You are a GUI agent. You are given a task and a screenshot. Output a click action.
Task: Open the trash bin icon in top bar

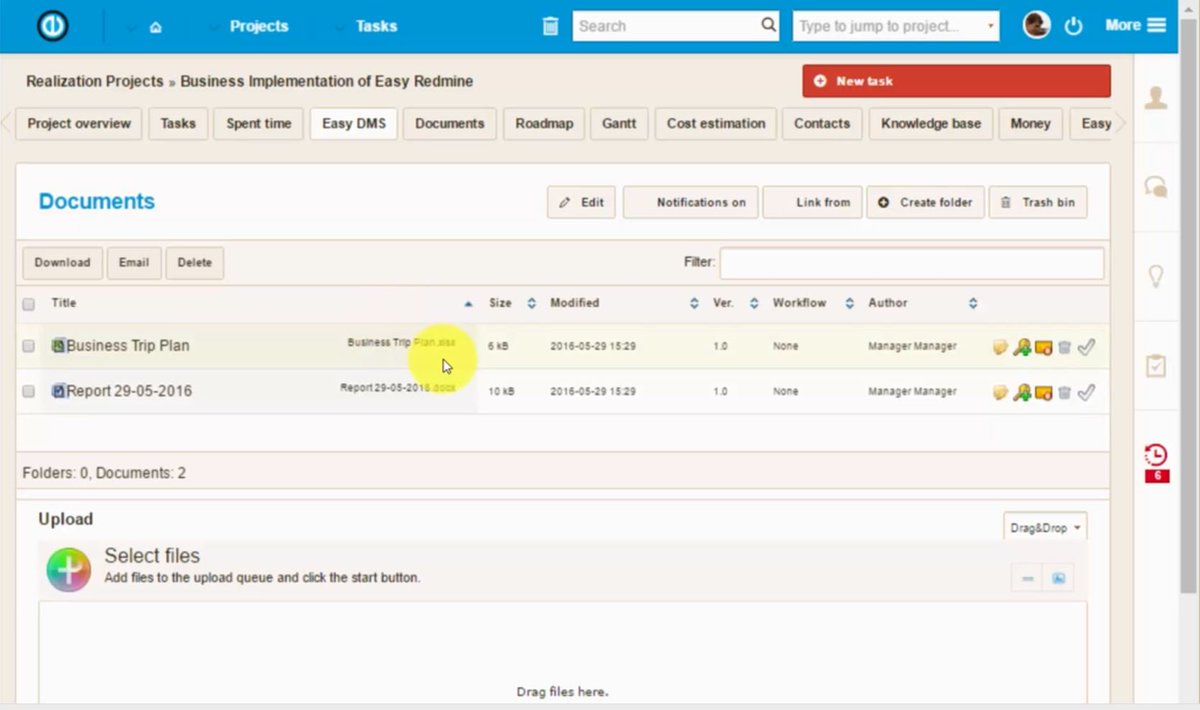point(550,26)
